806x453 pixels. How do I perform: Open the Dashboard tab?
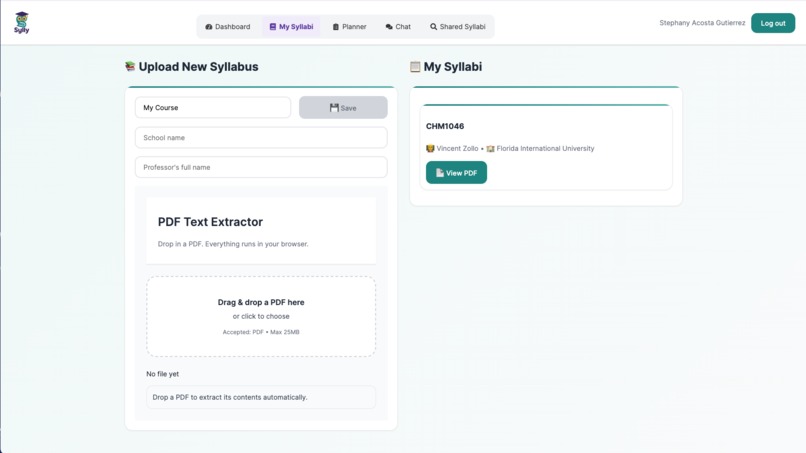[x=228, y=27]
